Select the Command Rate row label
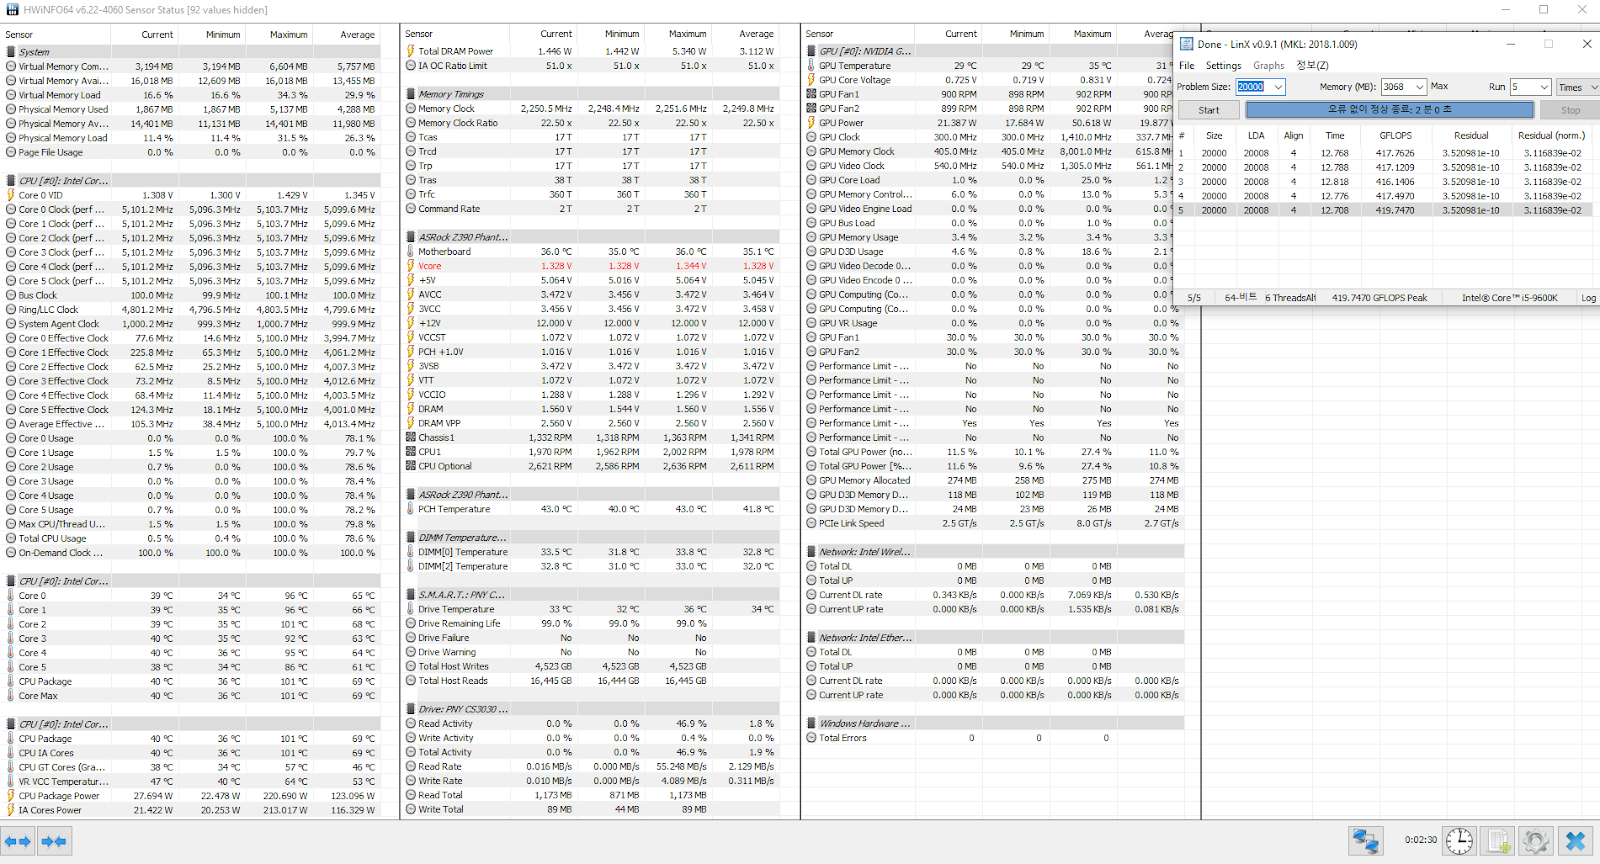Image resolution: width=1600 pixels, height=864 pixels. 449,209
